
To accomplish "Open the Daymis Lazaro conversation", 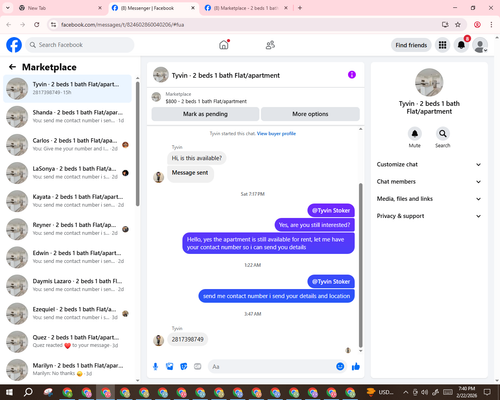I will pos(67,285).
